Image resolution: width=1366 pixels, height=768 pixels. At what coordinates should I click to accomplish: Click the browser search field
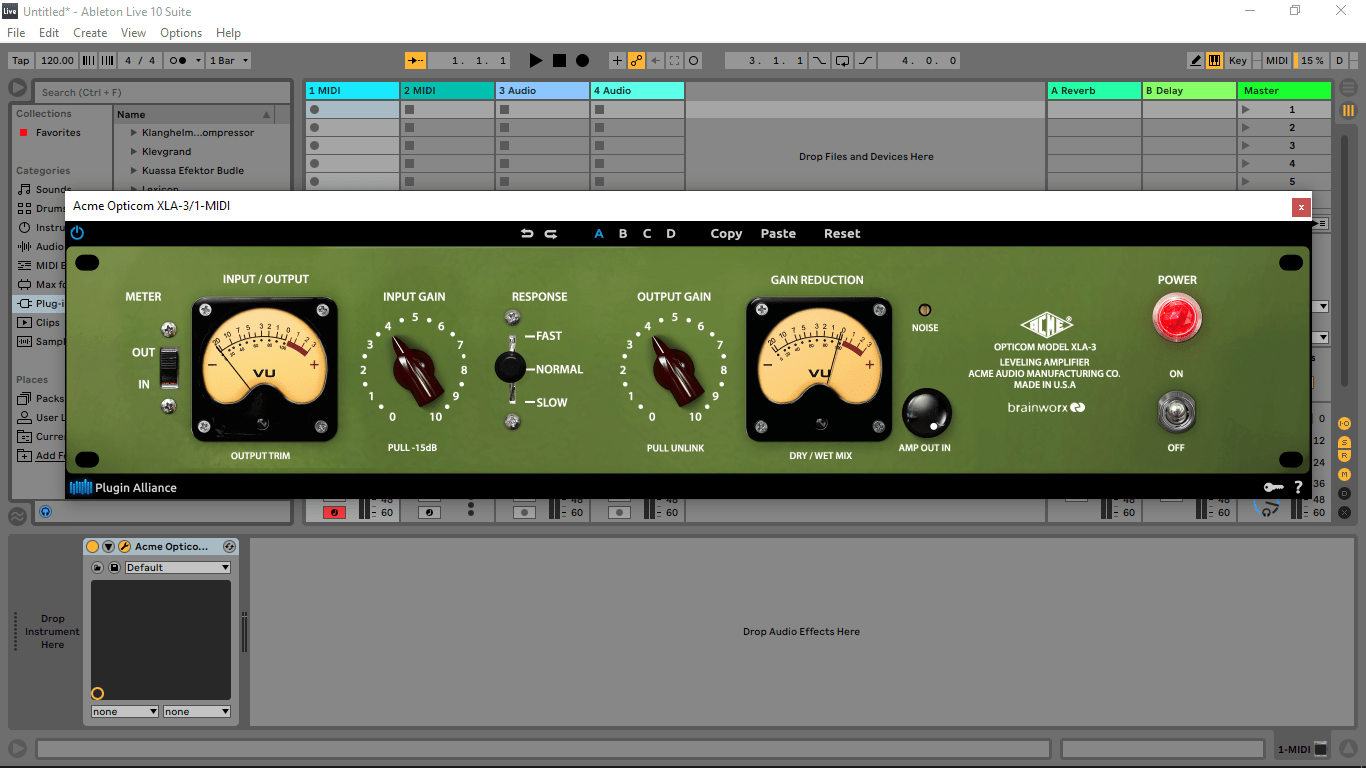[x=160, y=92]
